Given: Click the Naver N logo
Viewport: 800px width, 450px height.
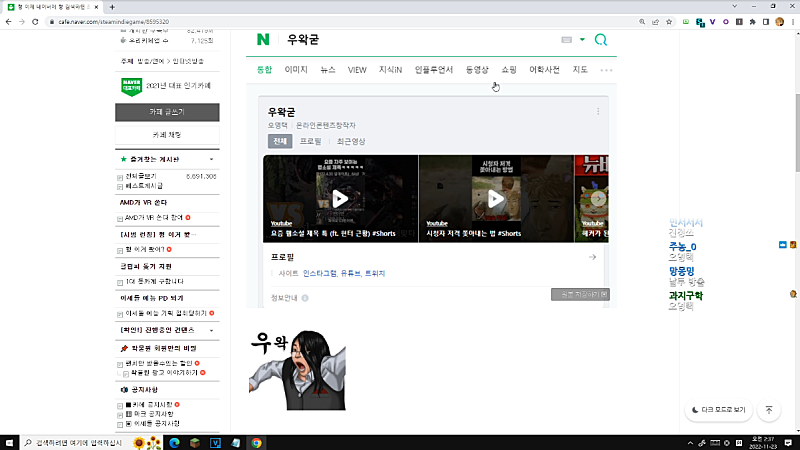Looking at the screenshot, I should (x=263, y=40).
